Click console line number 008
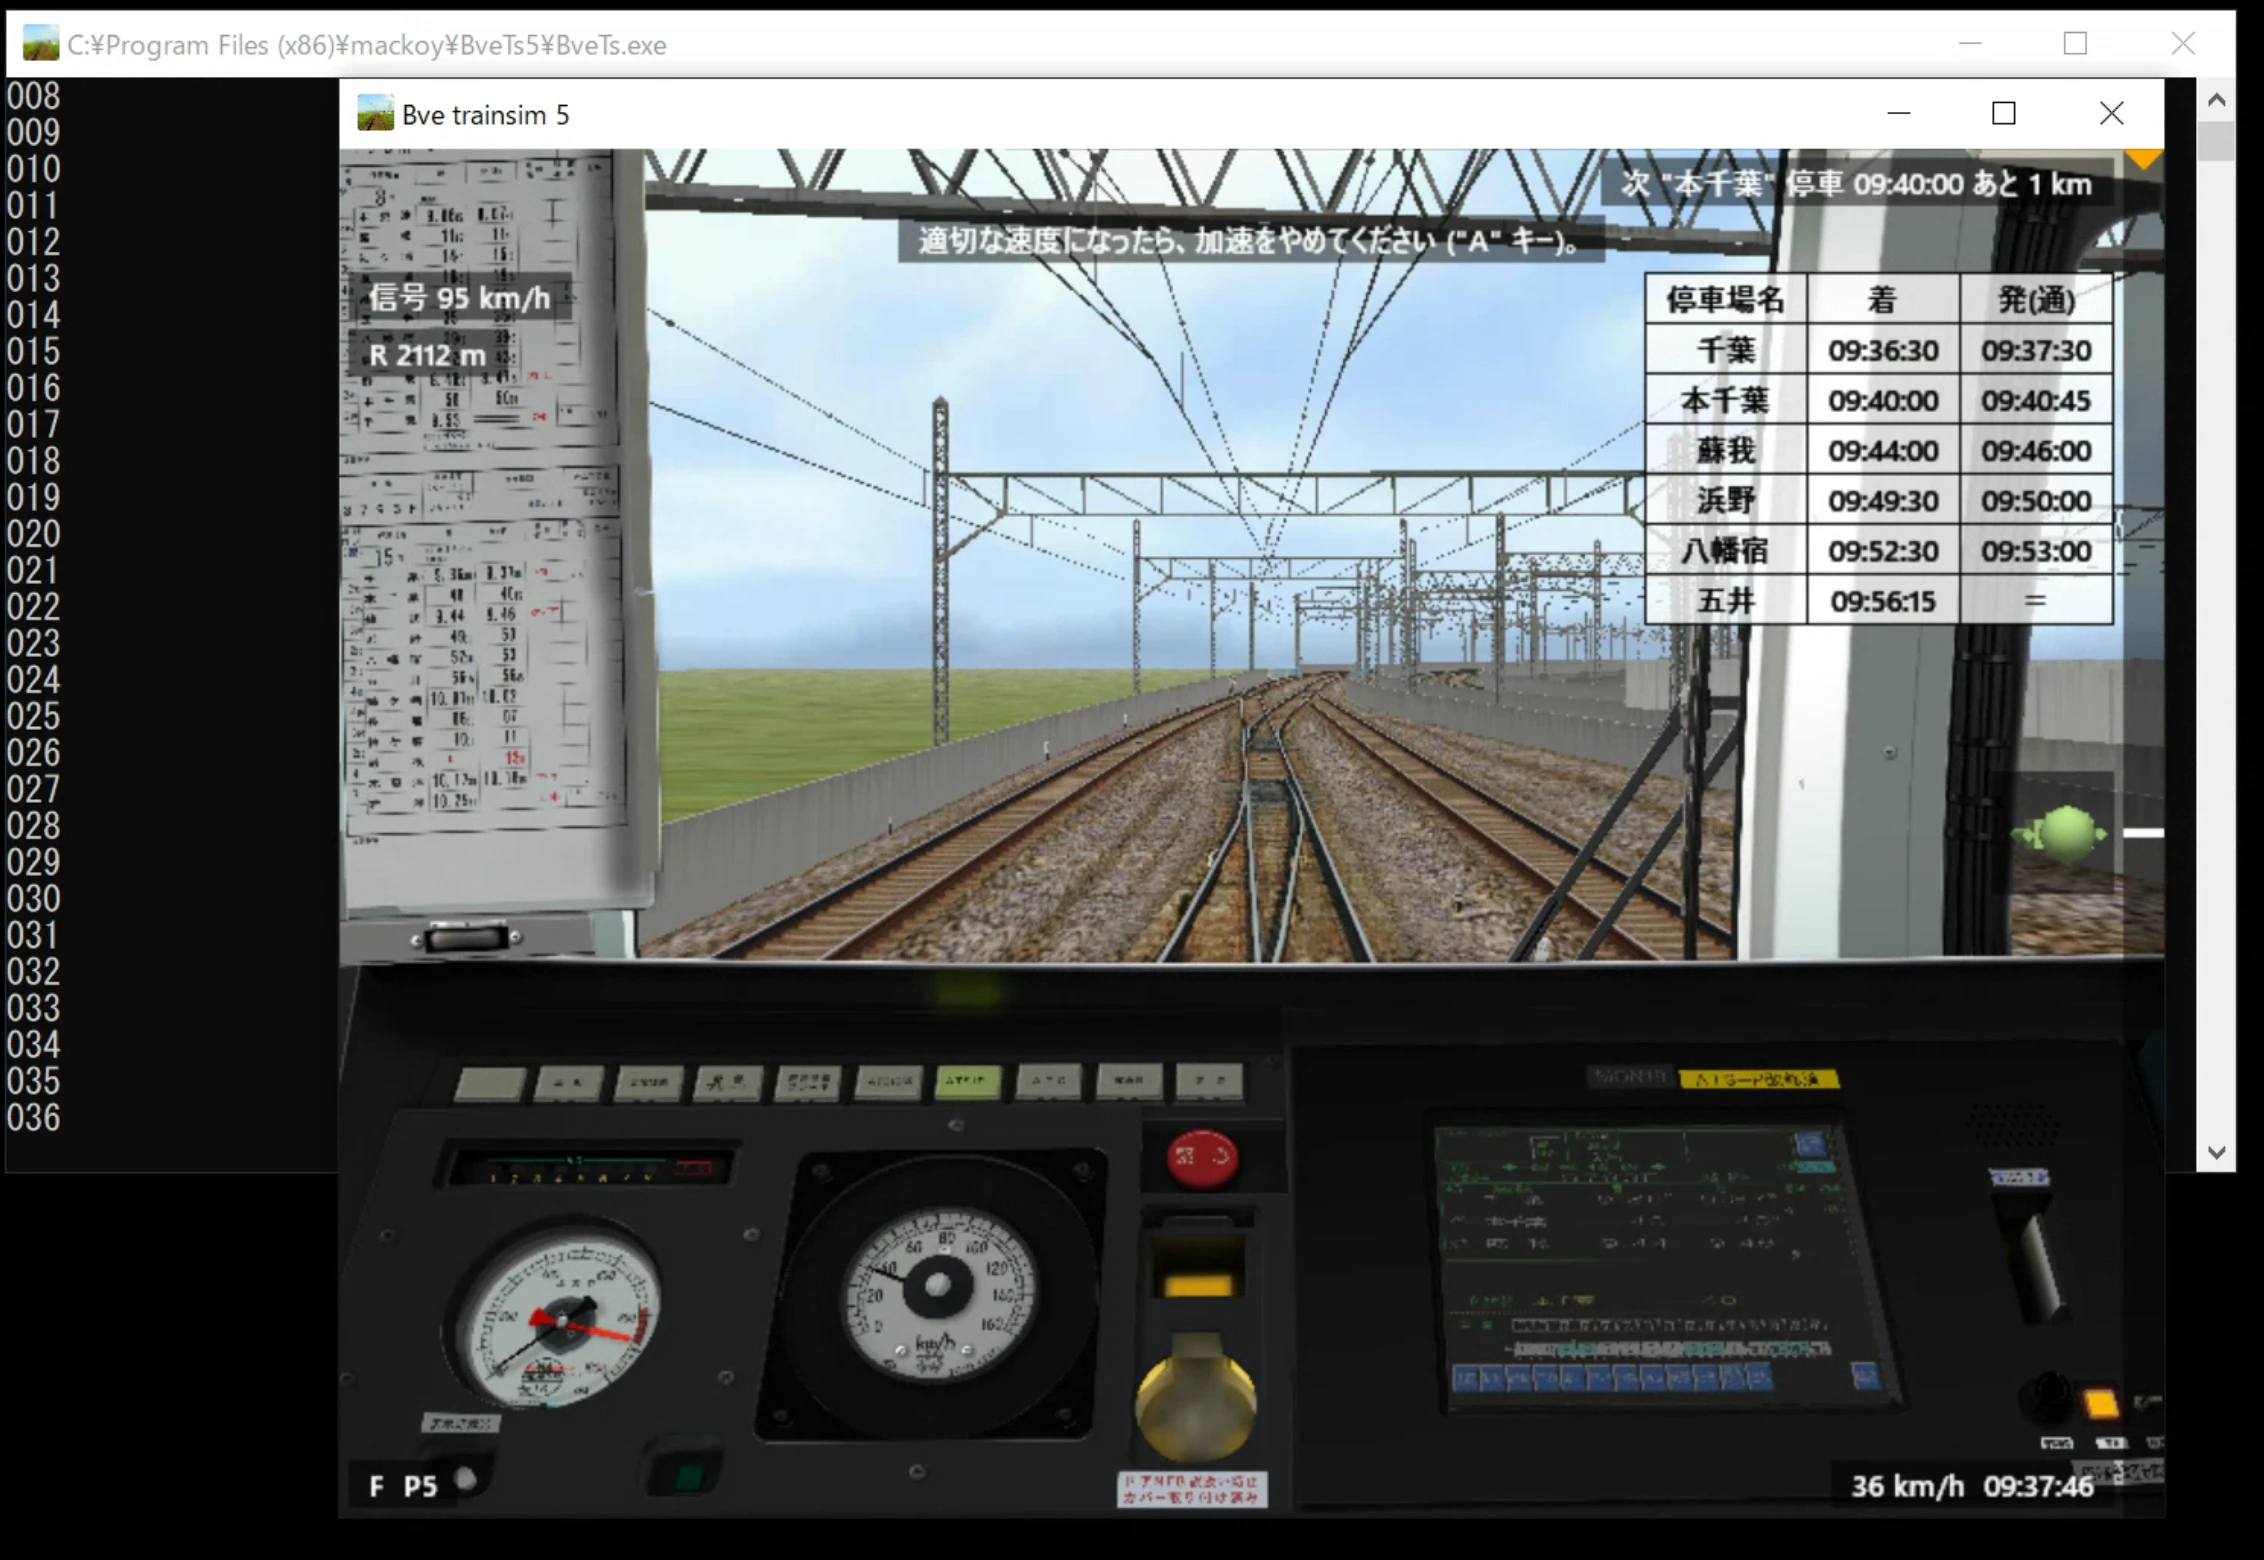 33,96
